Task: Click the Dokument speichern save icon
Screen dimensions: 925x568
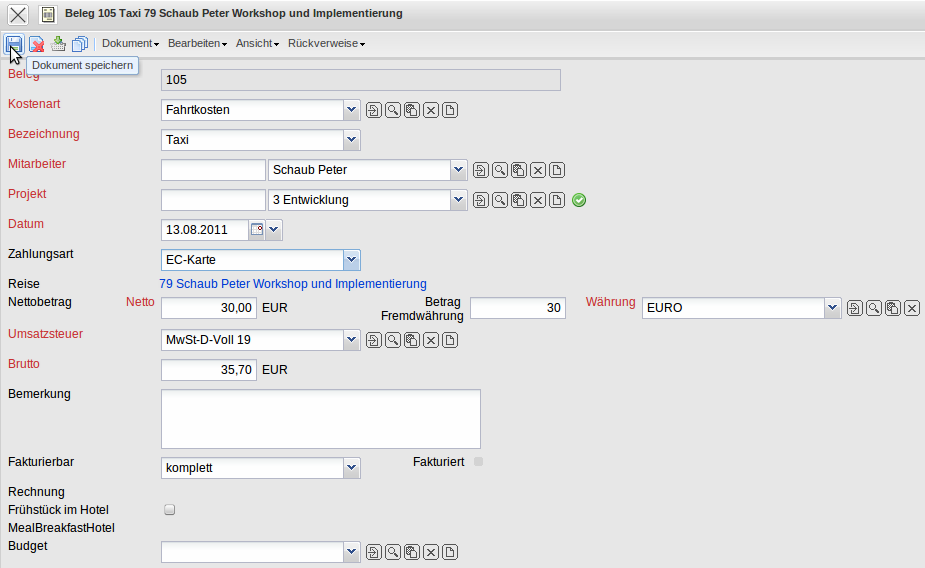Action: coord(14,43)
